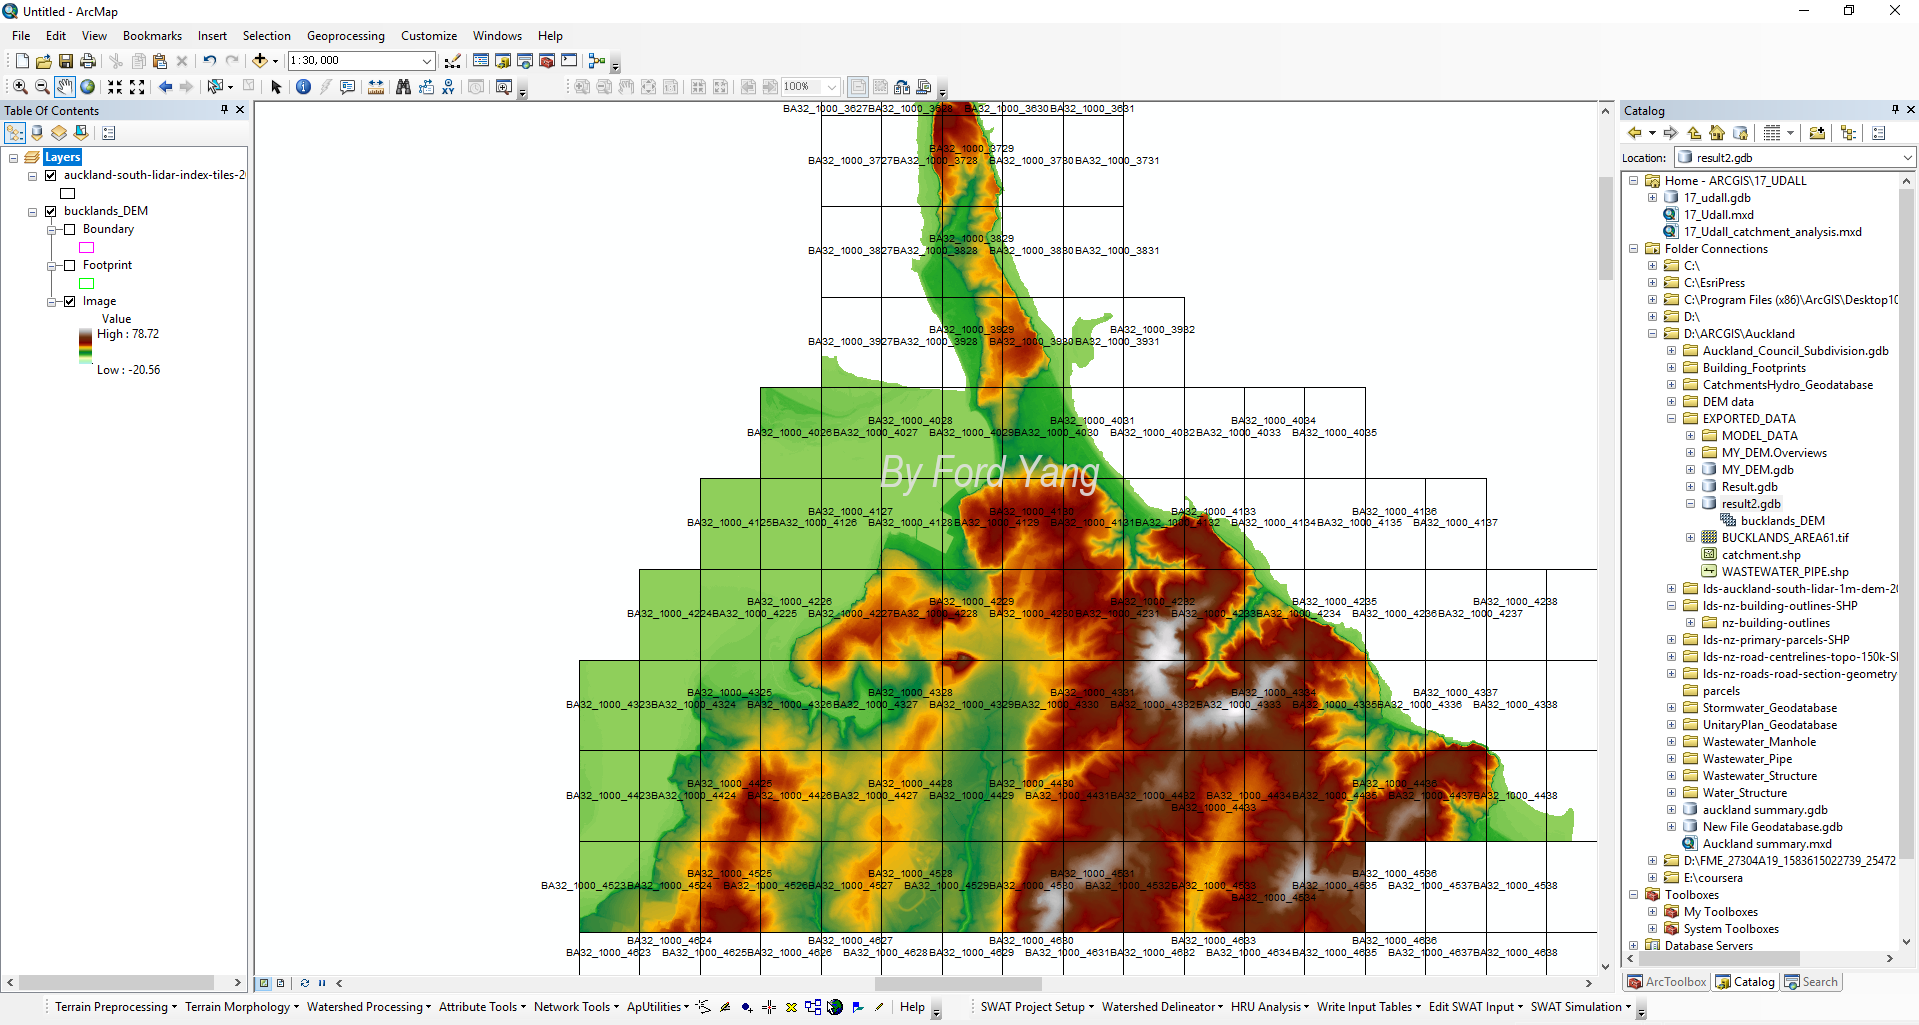Click the Fixed Zoom Out icon
The image size is (1919, 1025).
point(137,87)
